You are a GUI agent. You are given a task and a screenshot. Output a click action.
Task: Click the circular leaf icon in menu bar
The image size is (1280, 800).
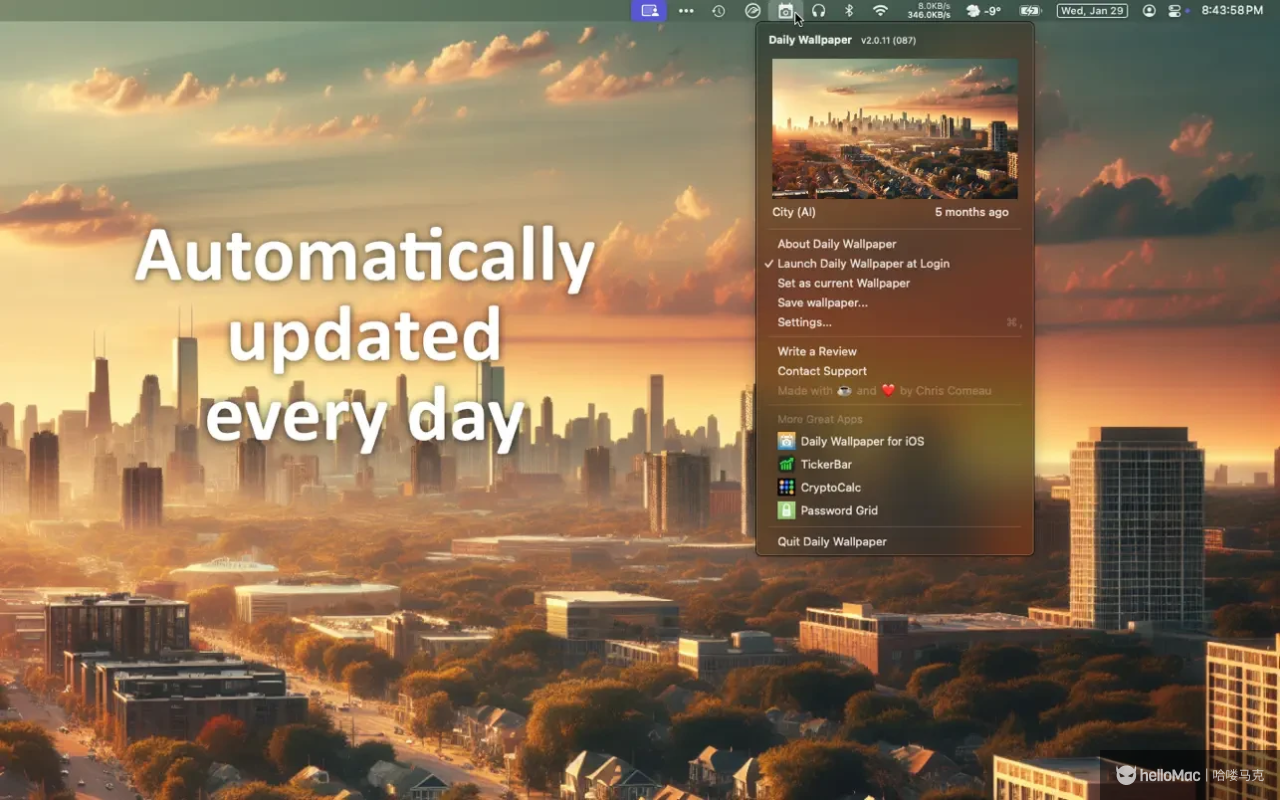(x=753, y=11)
